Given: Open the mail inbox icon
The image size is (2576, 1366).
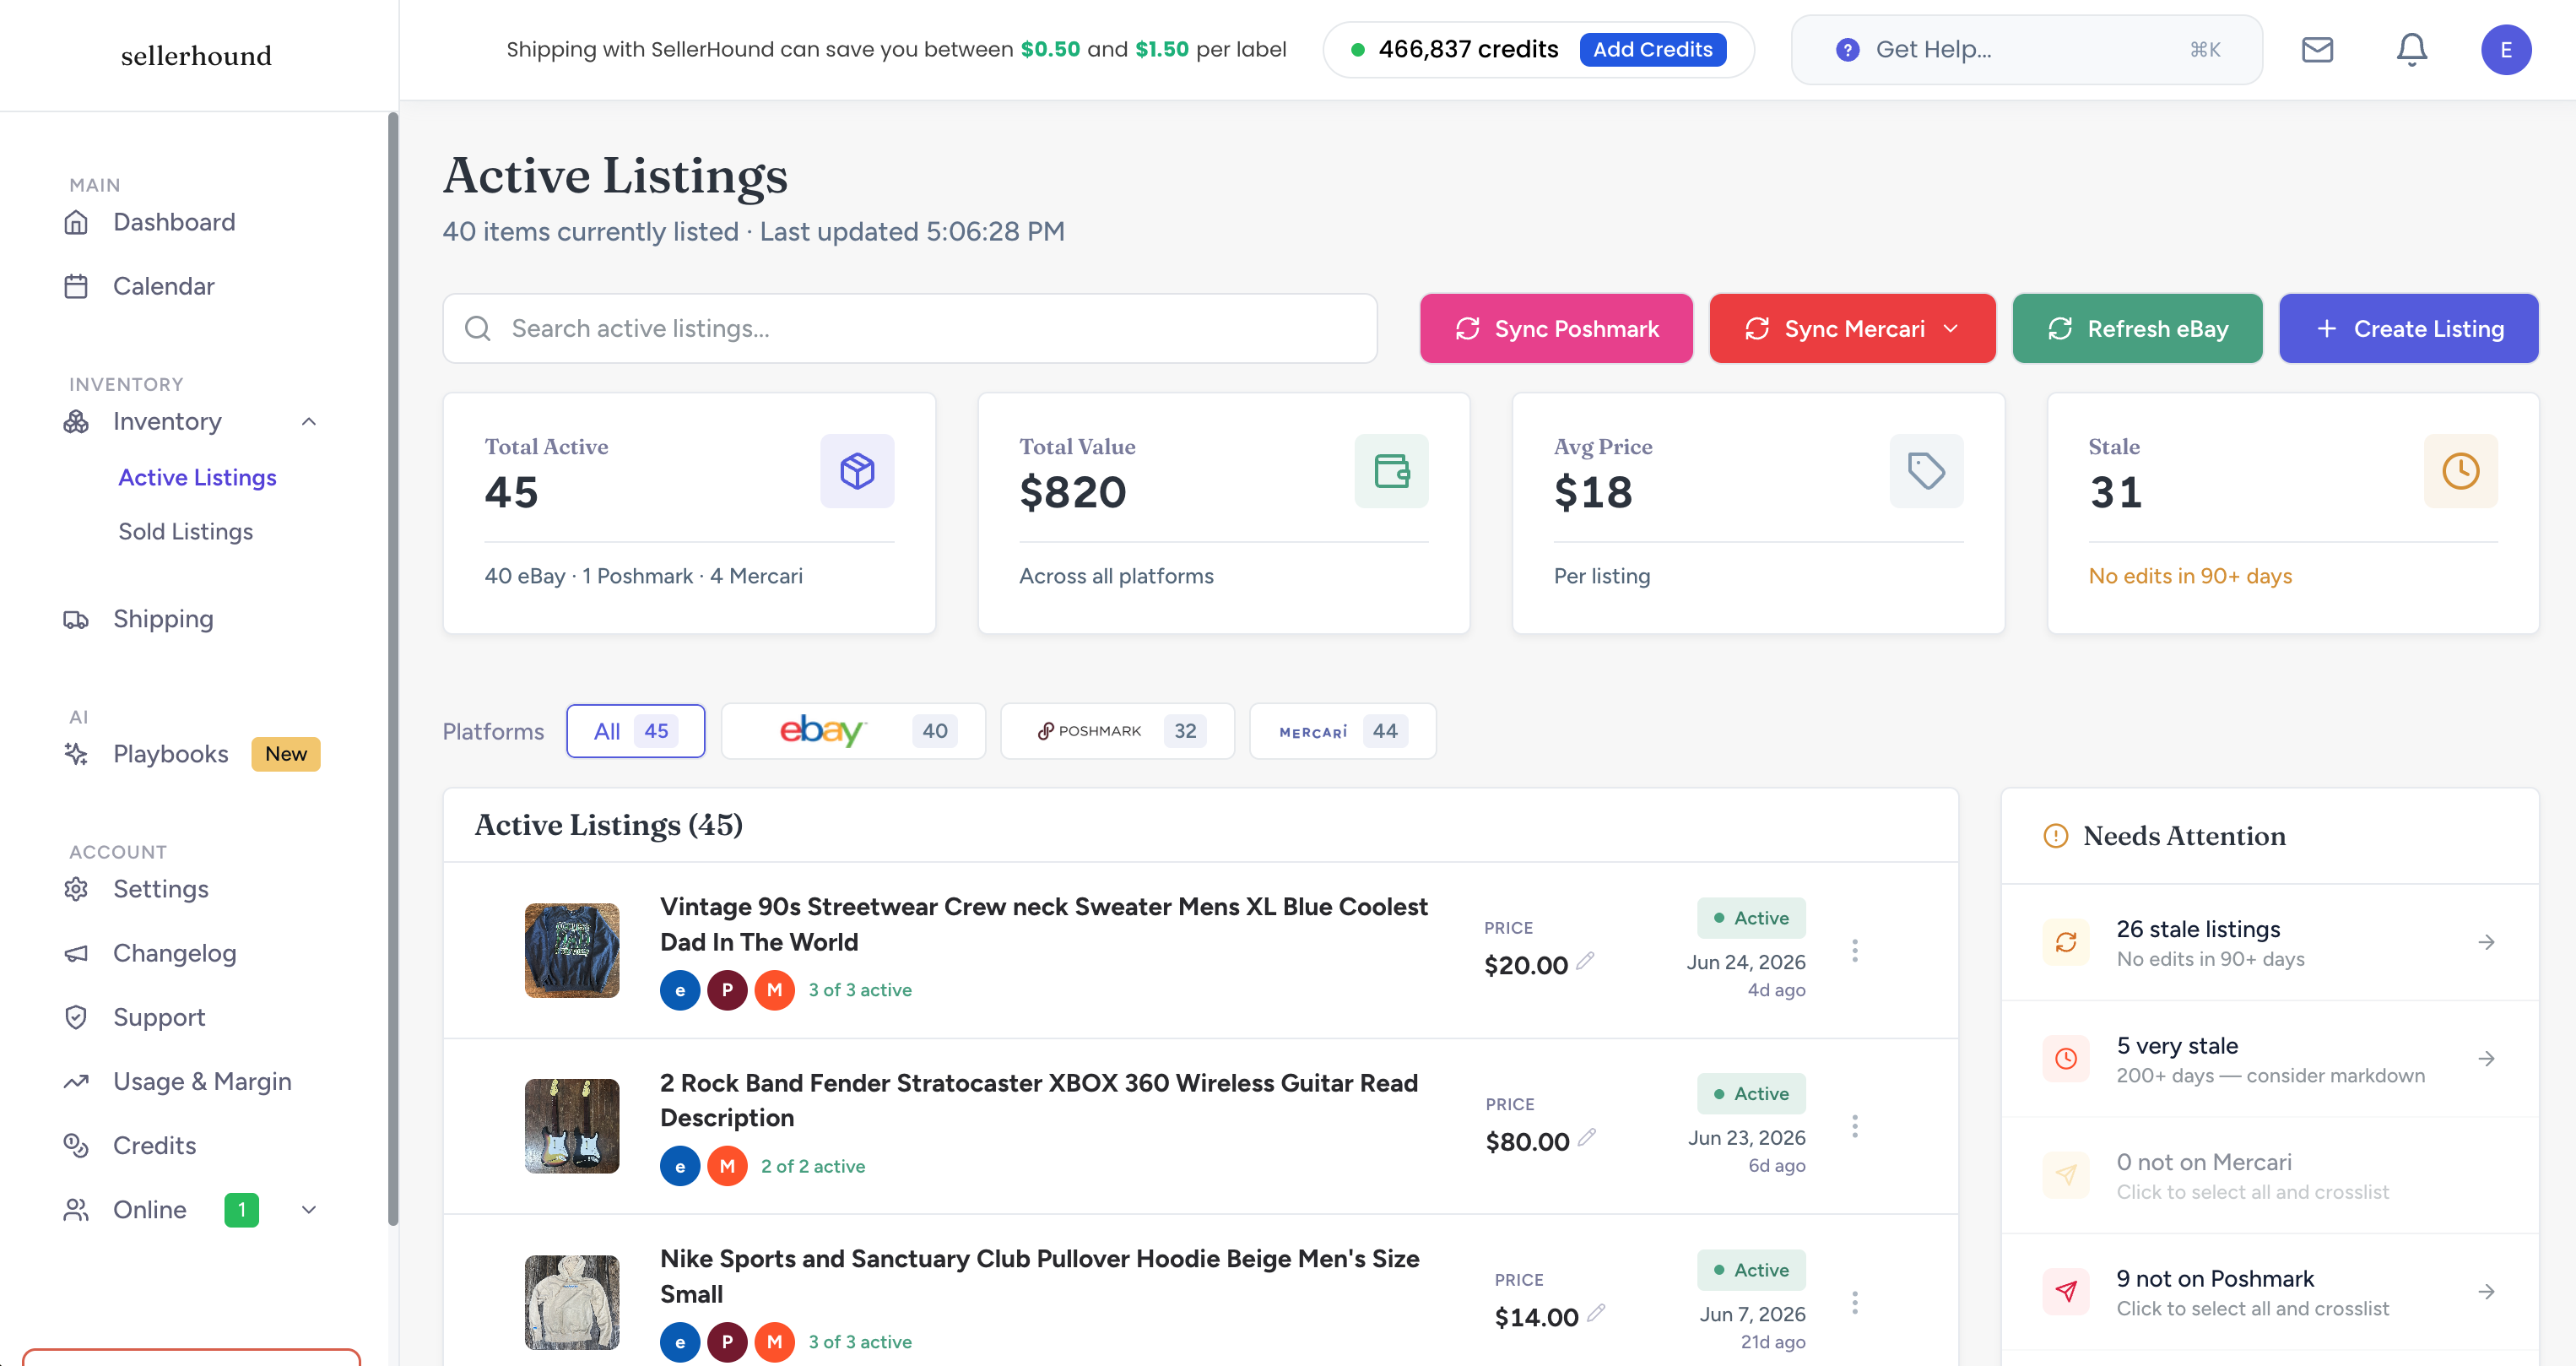Looking at the screenshot, I should (x=2317, y=49).
